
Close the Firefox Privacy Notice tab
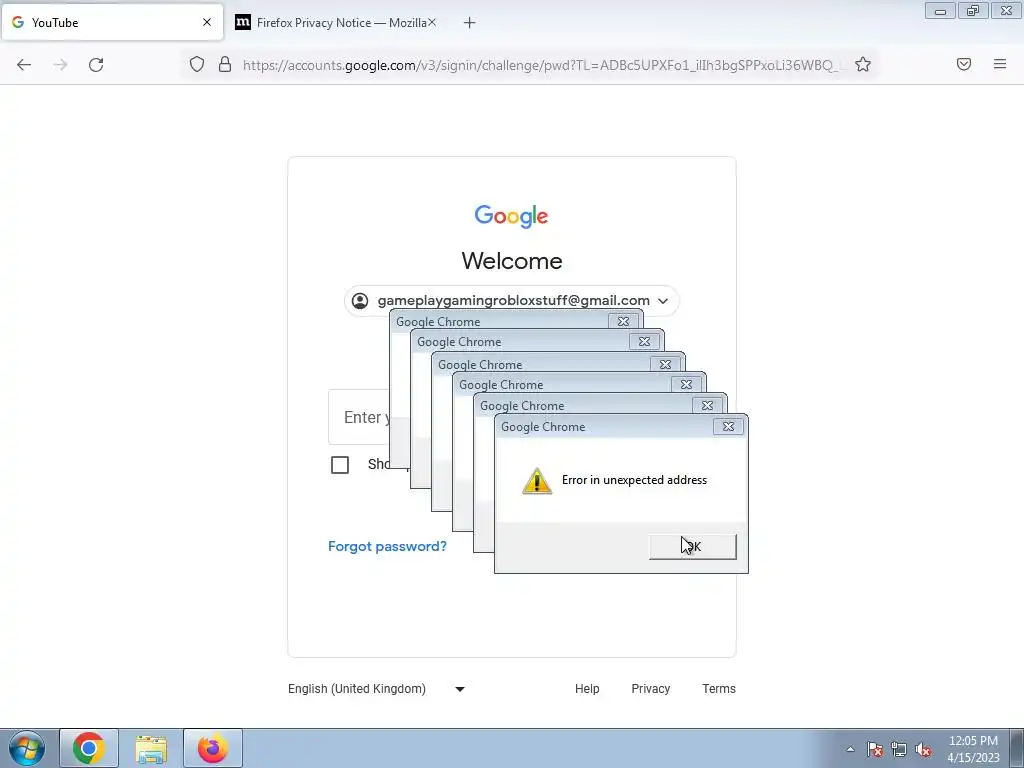coord(432,22)
